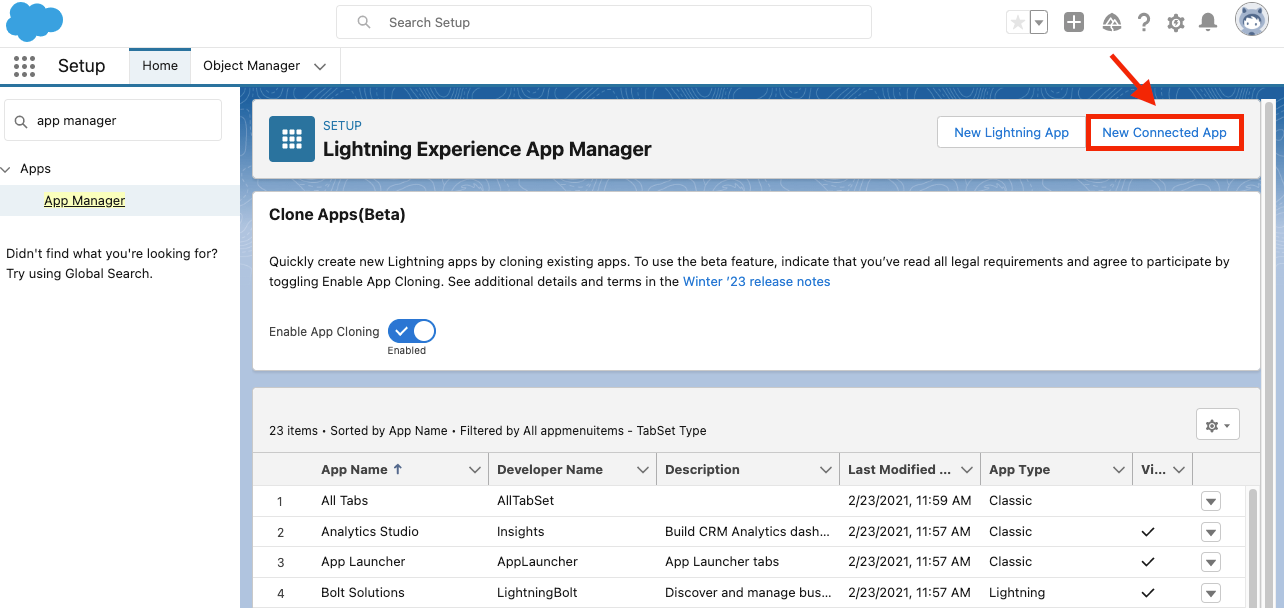Open the Winter '23 release notes link

(x=756, y=282)
